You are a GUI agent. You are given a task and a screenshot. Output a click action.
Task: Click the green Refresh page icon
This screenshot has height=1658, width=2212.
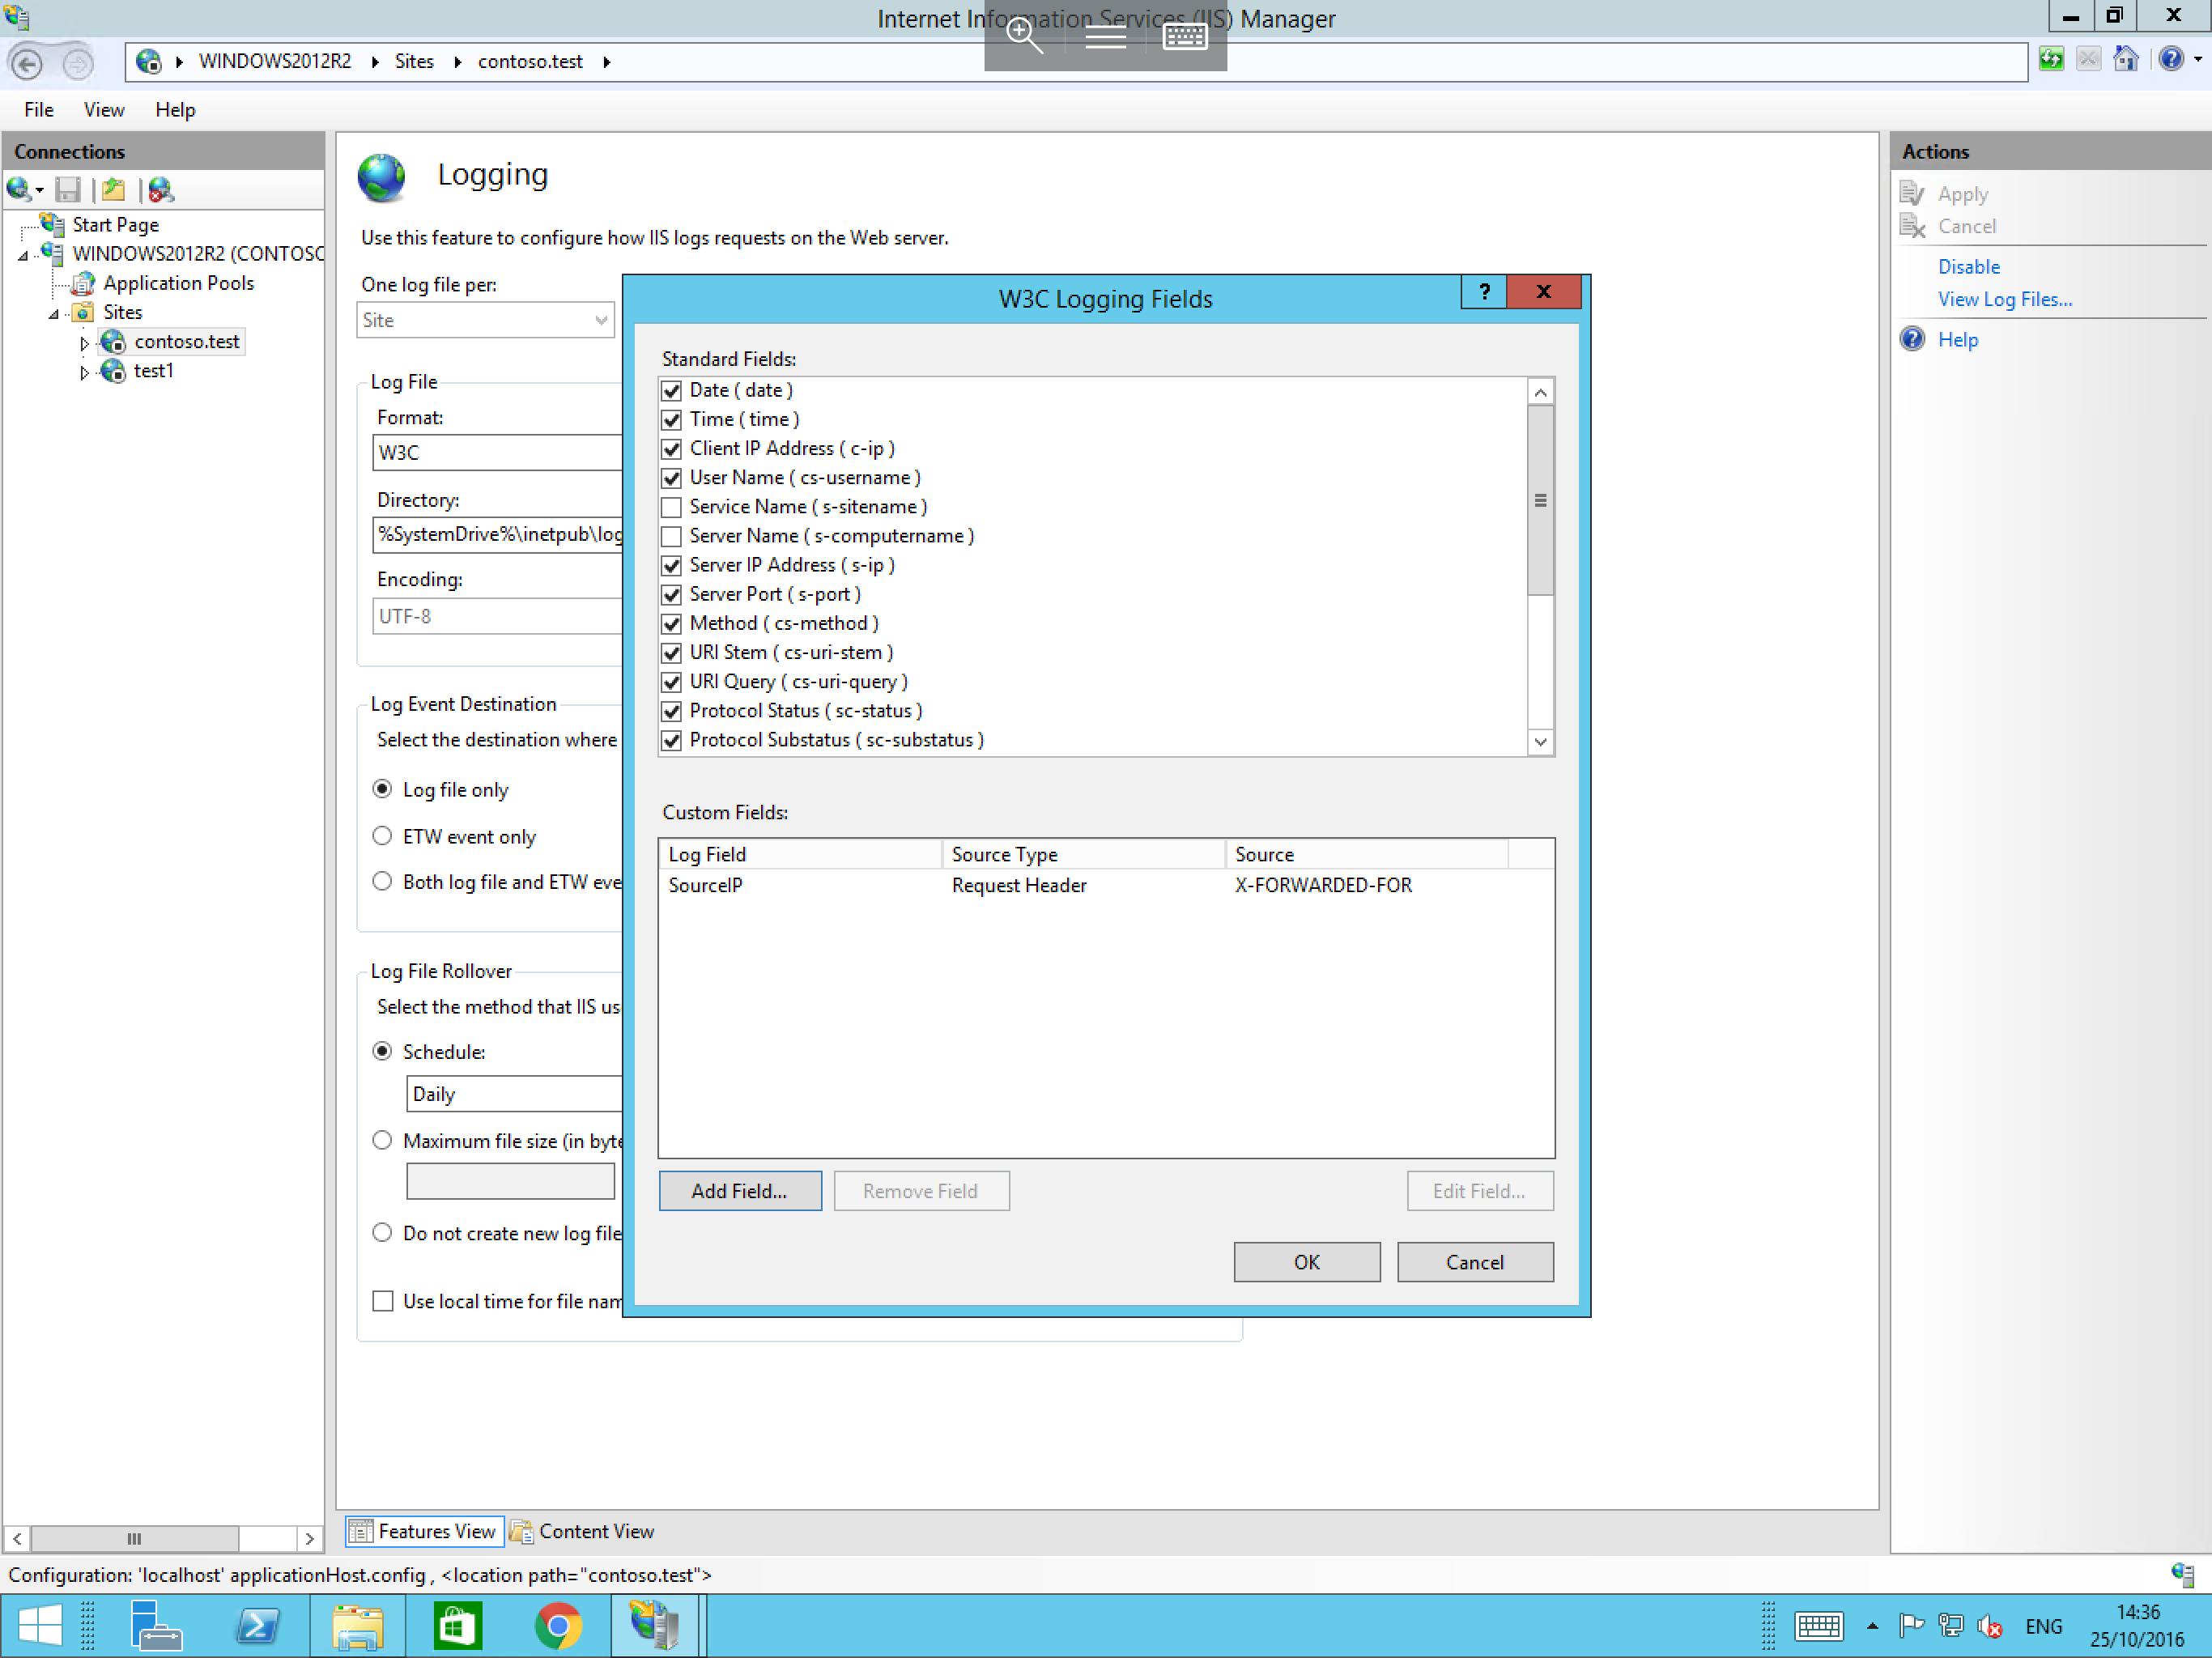click(2050, 60)
